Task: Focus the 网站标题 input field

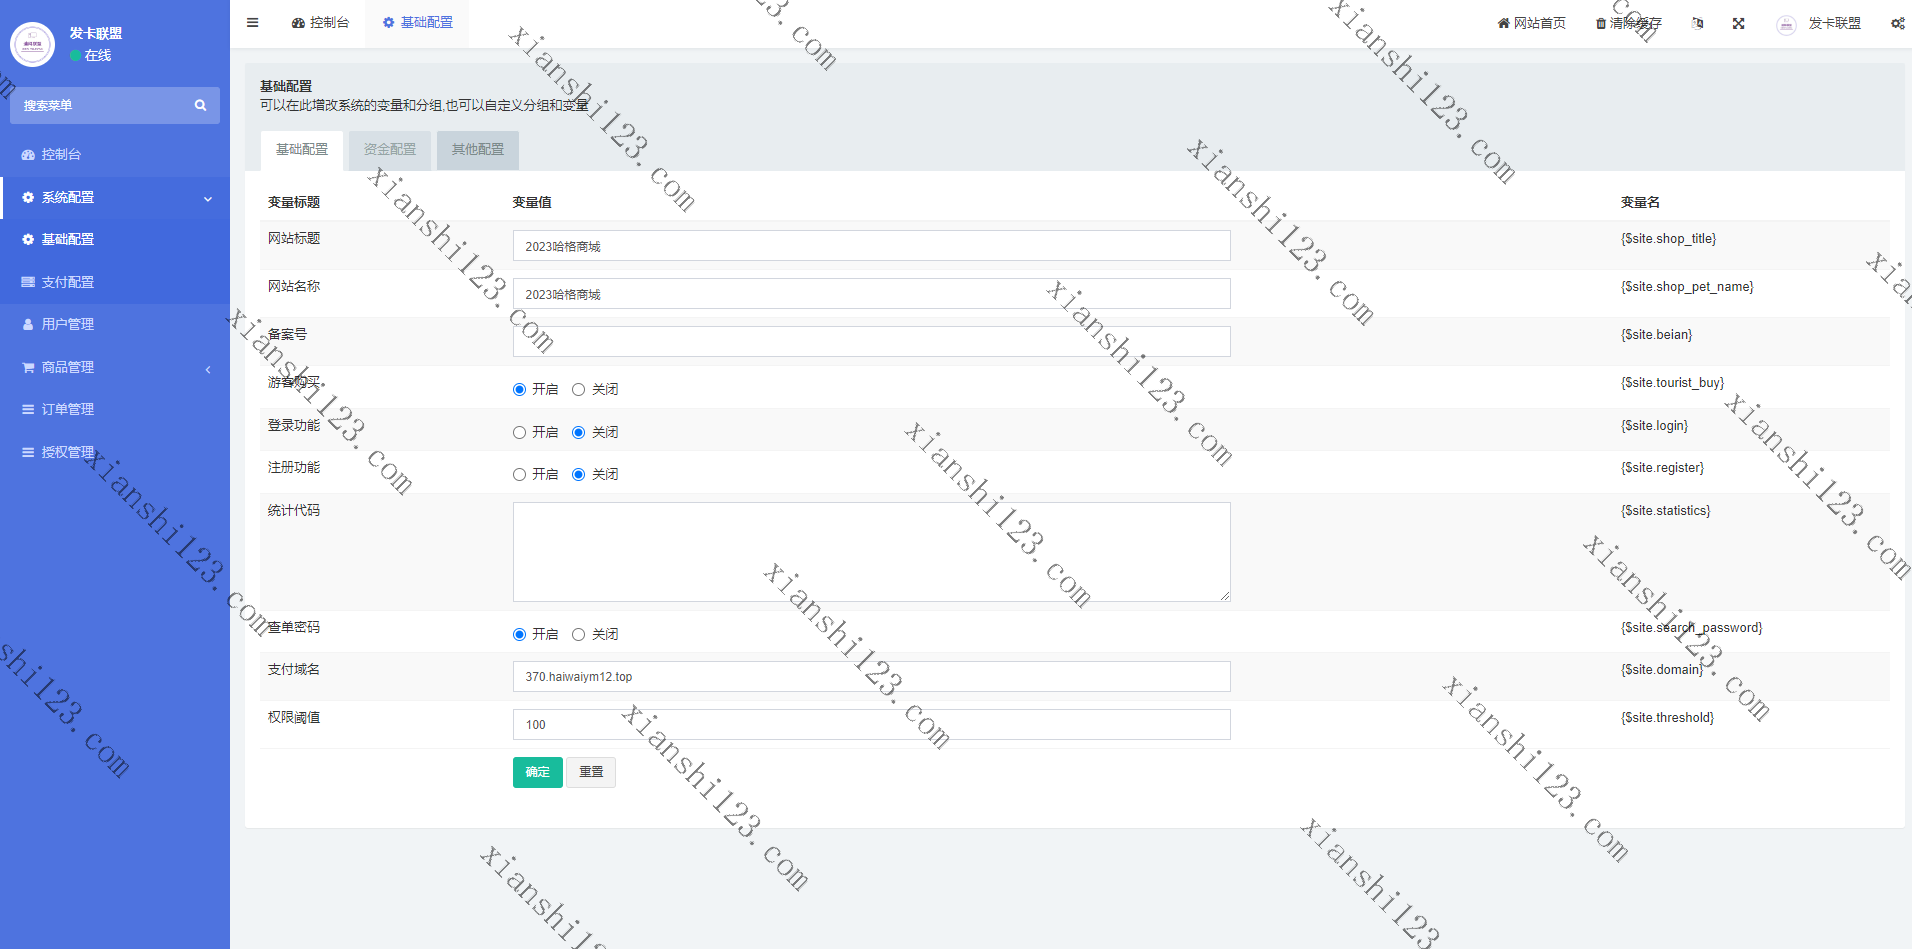Action: tap(872, 246)
